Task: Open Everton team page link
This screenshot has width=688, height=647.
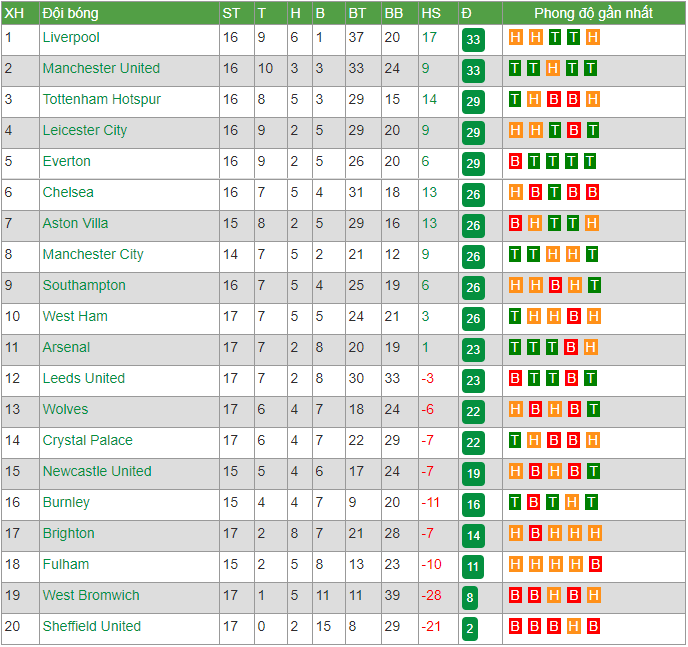Action: click(67, 161)
